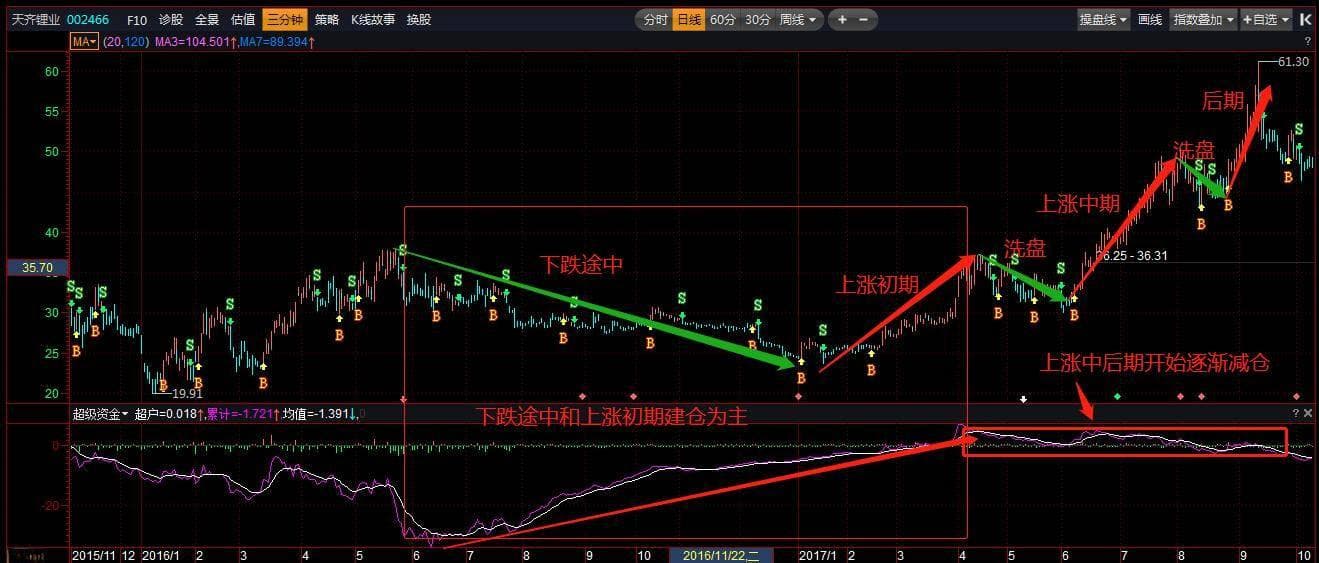Click the 61.30 high price label
The image size is (1319, 563).
1294,62
